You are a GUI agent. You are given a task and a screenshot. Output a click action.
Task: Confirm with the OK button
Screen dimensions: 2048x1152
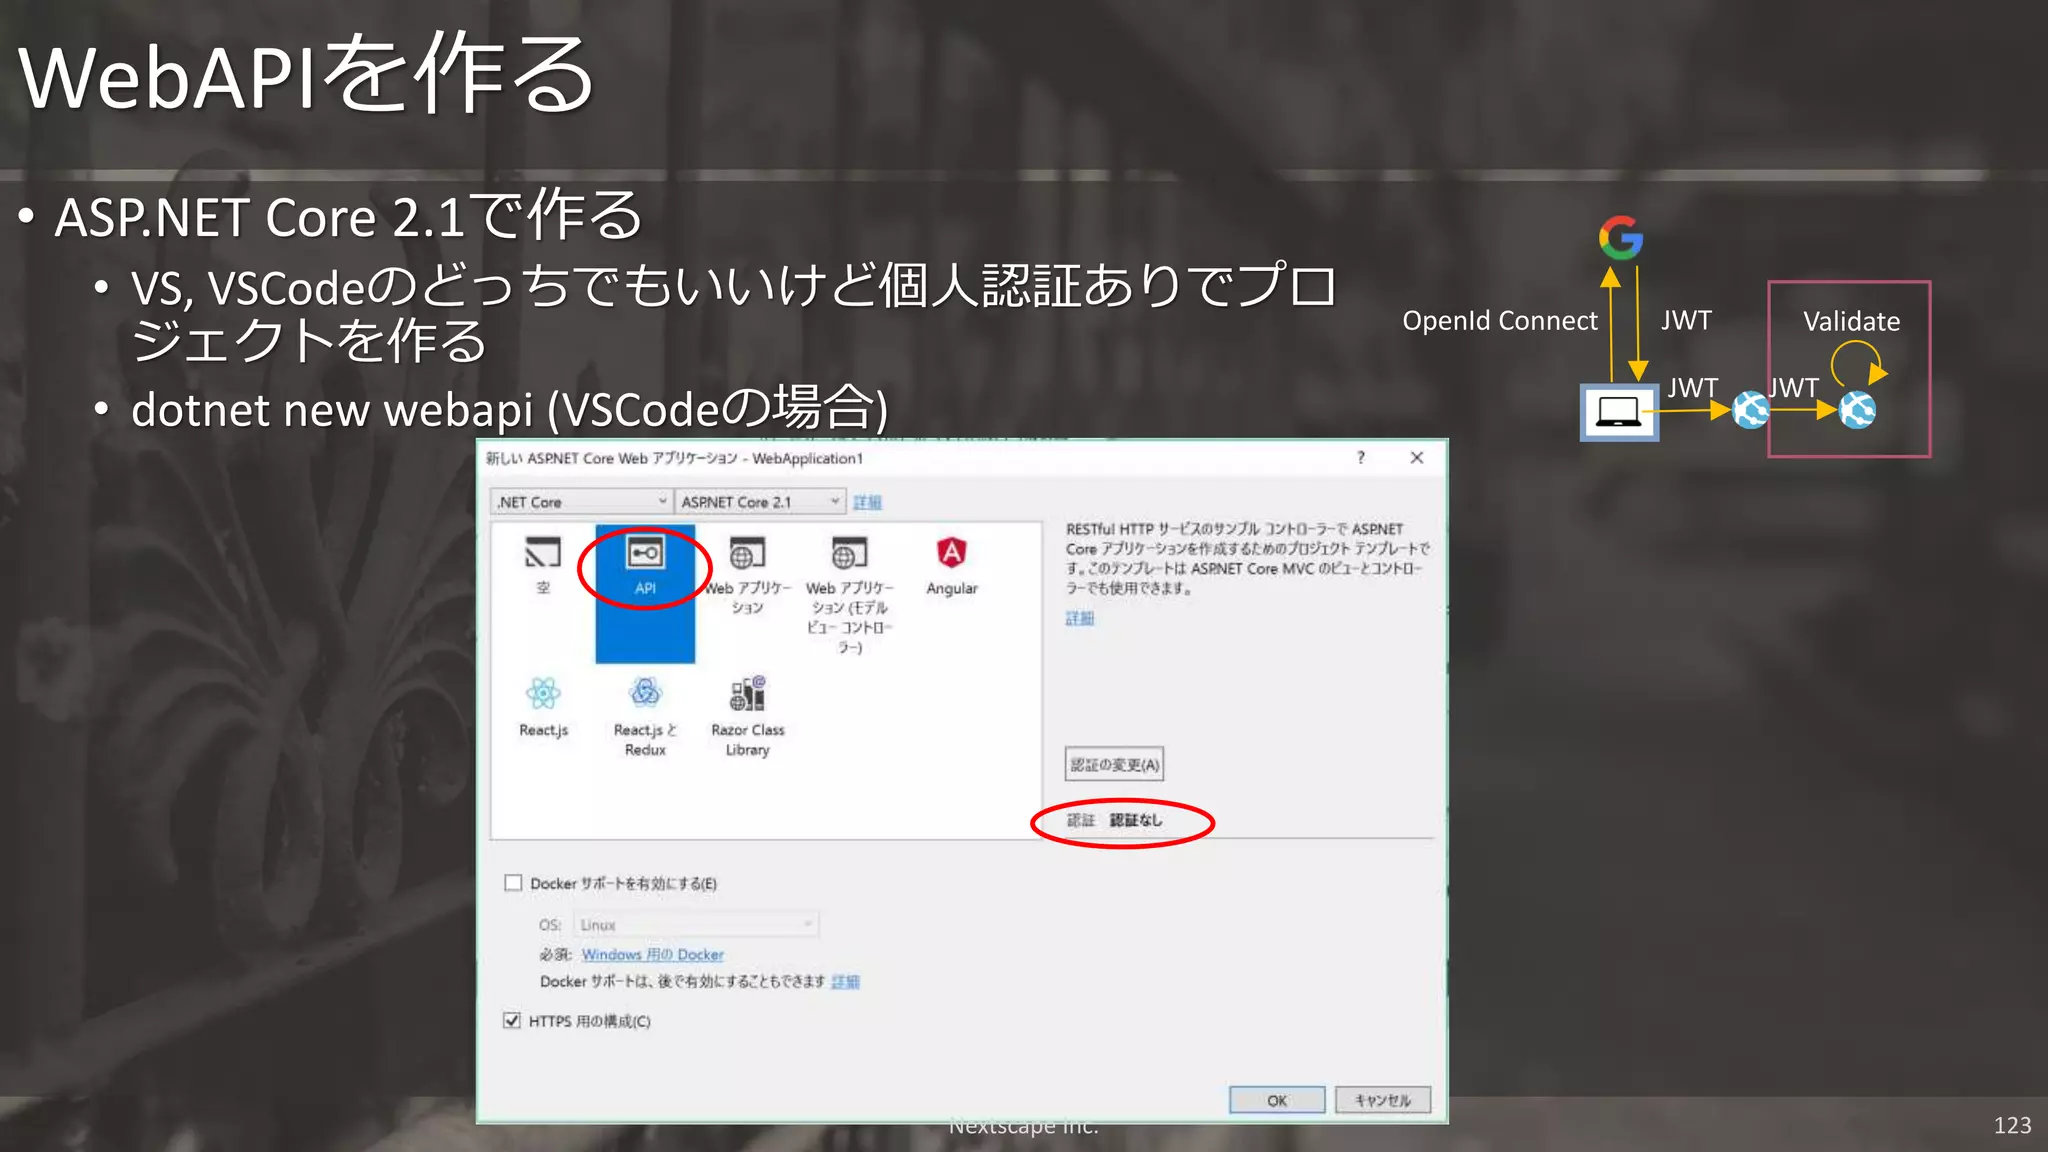coord(1277,1100)
